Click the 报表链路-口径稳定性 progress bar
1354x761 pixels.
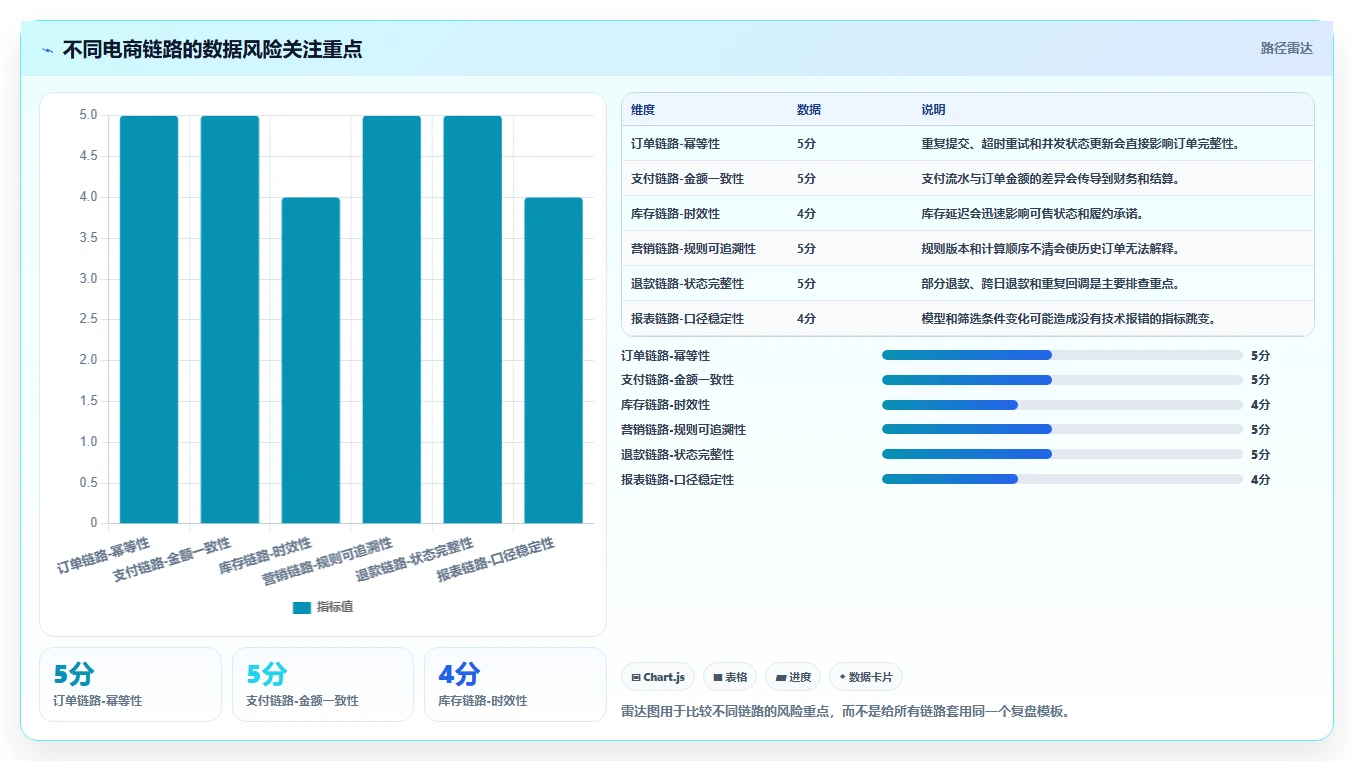tap(1062, 479)
